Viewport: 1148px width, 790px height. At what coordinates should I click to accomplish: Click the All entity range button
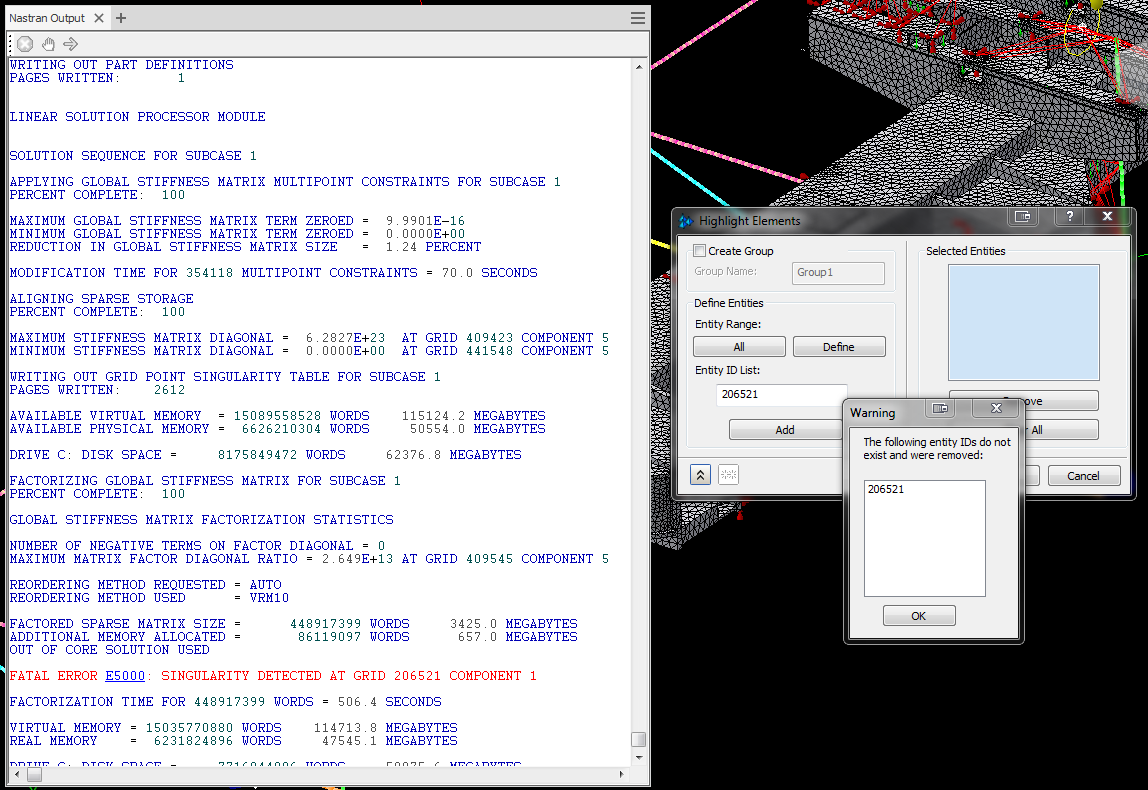[738, 347]
